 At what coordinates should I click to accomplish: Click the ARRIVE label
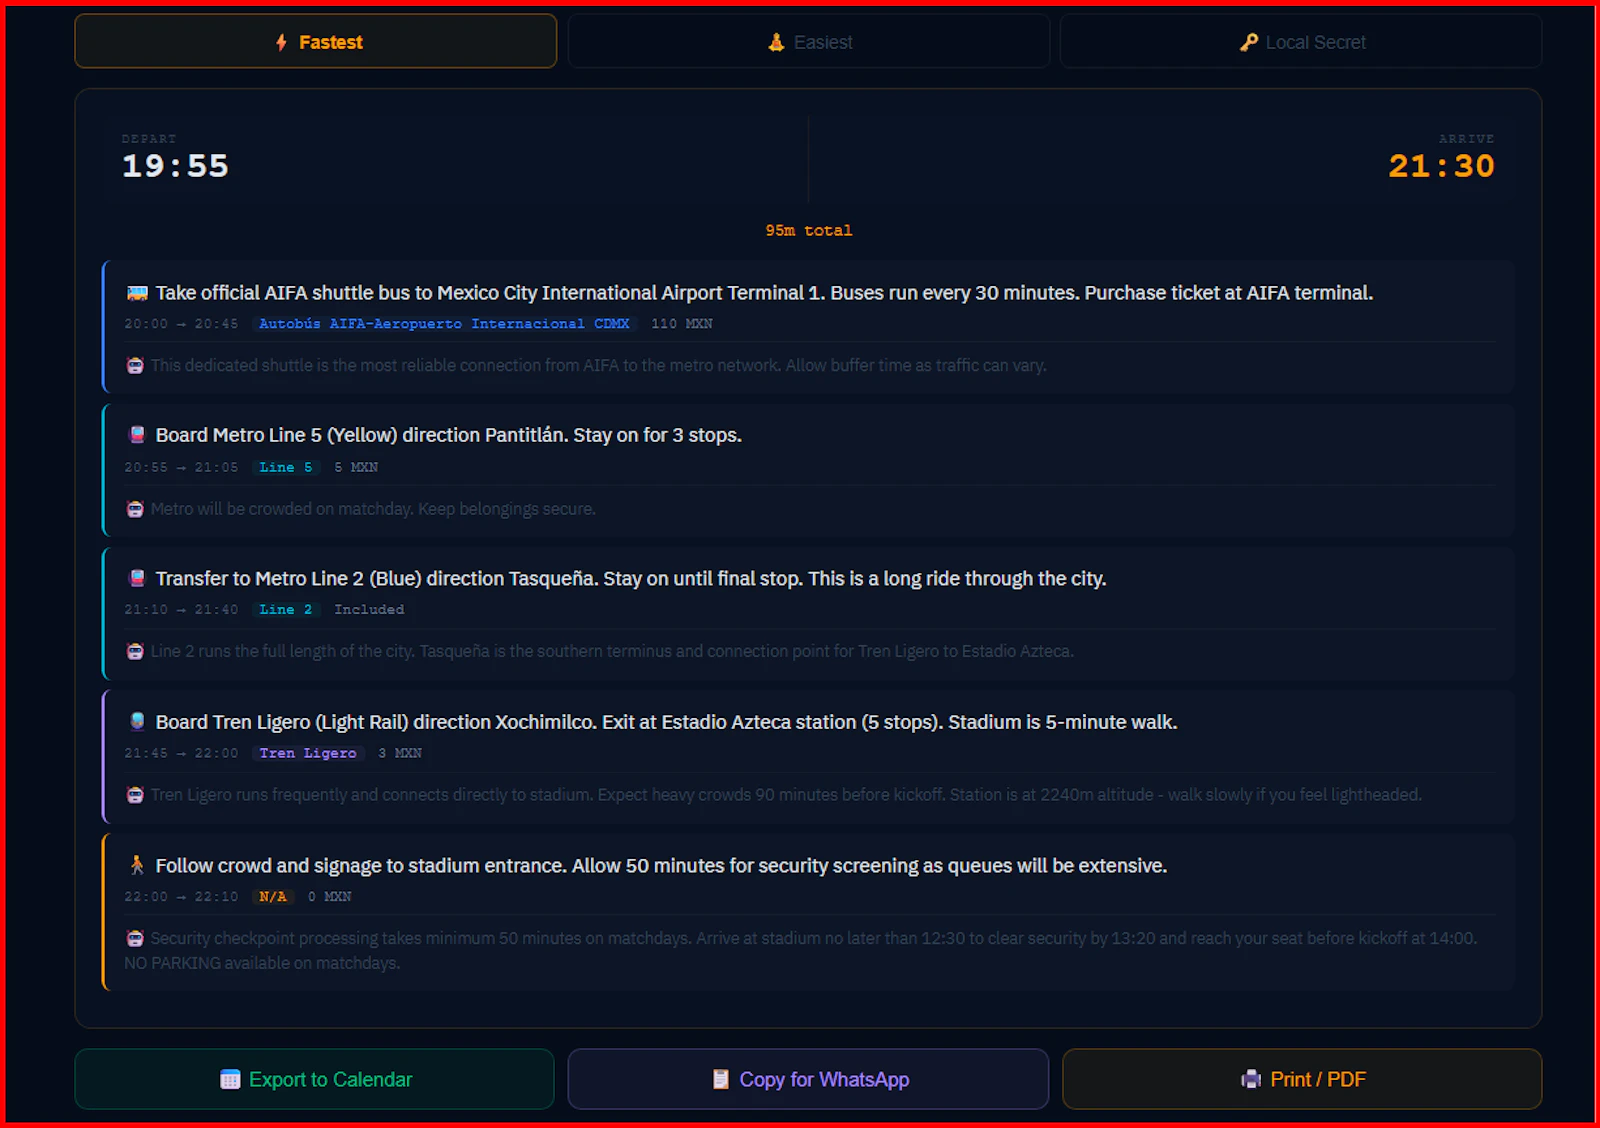tap(1467, 138)
